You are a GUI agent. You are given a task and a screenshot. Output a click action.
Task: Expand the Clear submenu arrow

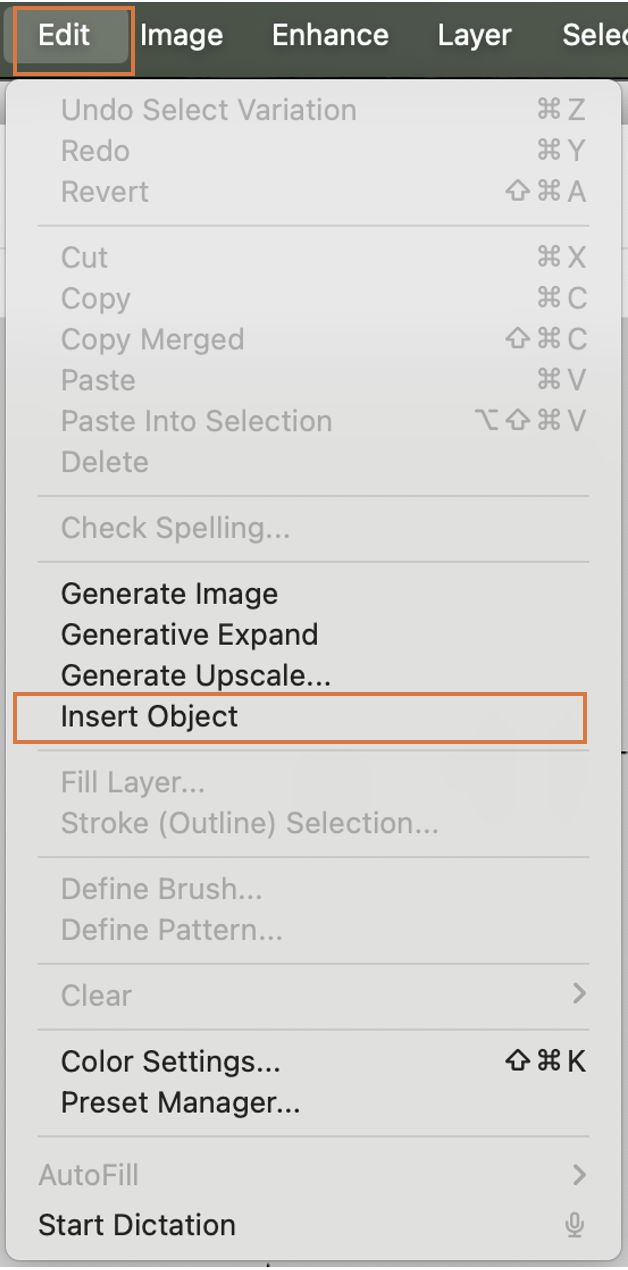coord(578,994)
